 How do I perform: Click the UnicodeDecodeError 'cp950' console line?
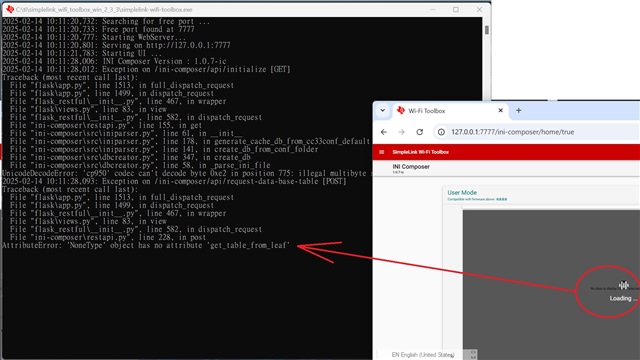pyautogui.click(x=187, y=173)
